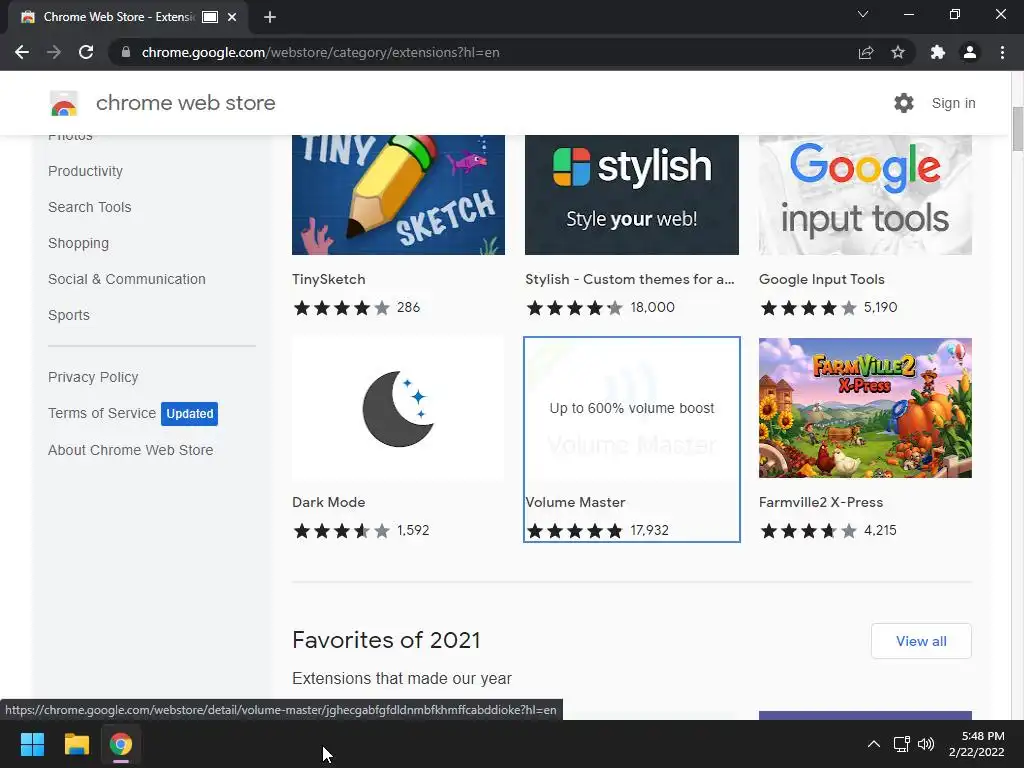Click the Chrome Web Store logo
Screen dimensions: 1024x768
point(64,103)
